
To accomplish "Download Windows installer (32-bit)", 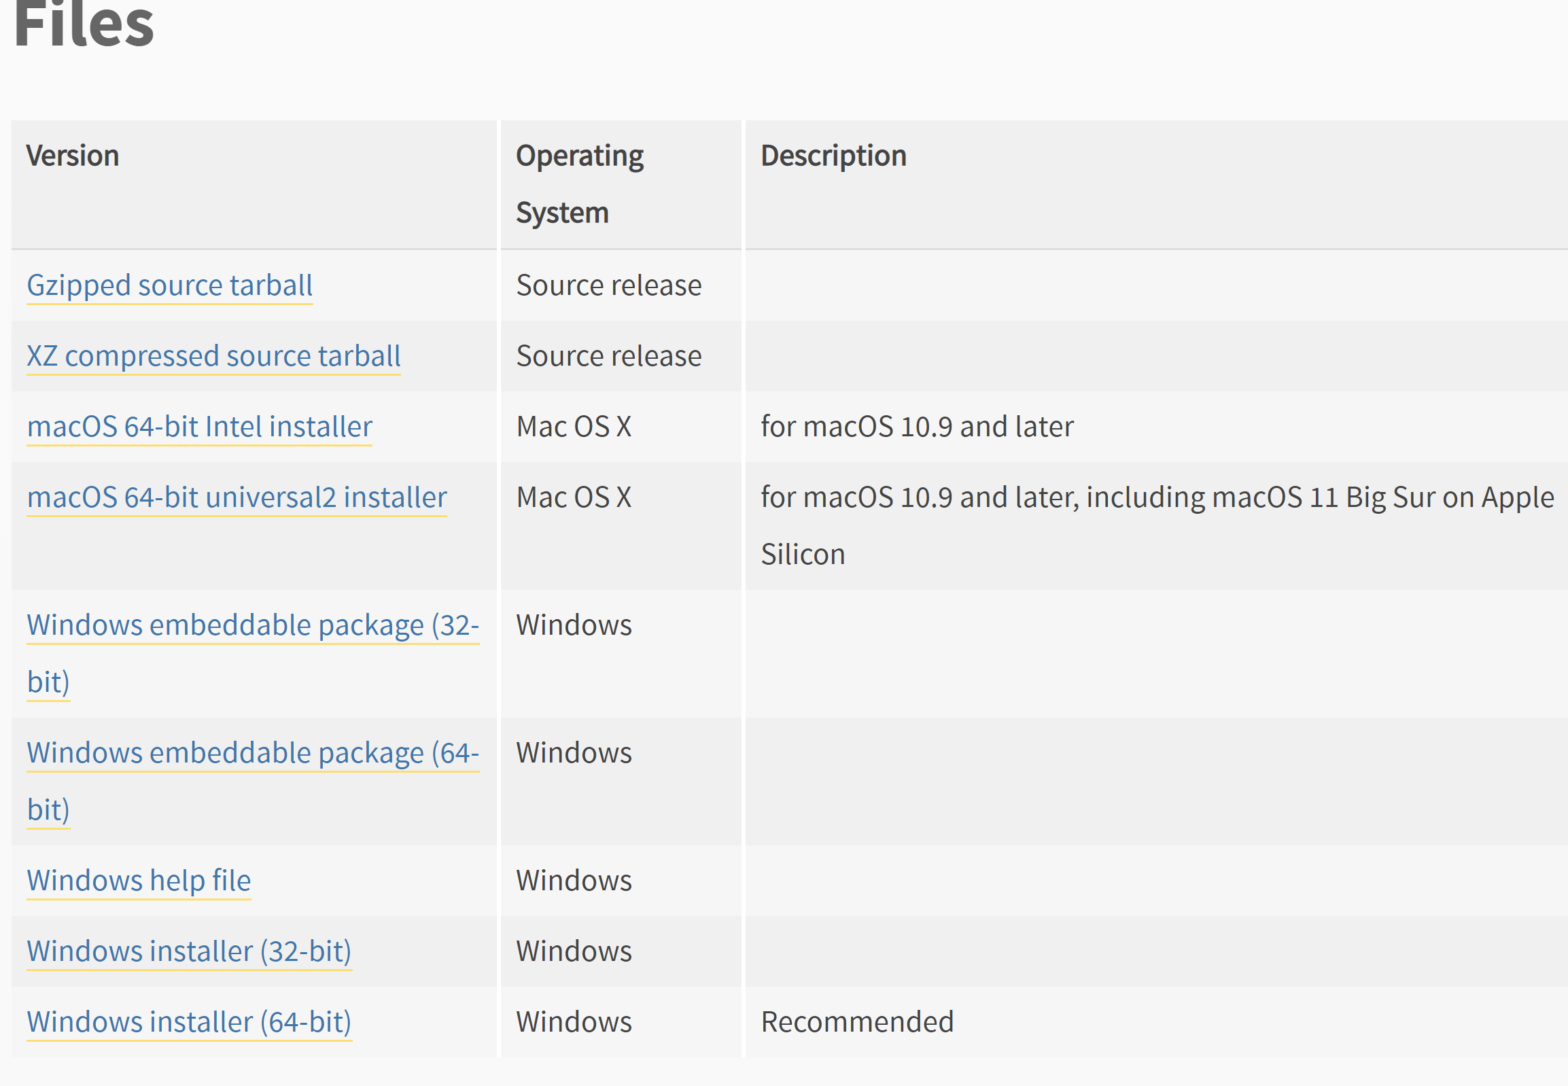I will pos(188,952).
